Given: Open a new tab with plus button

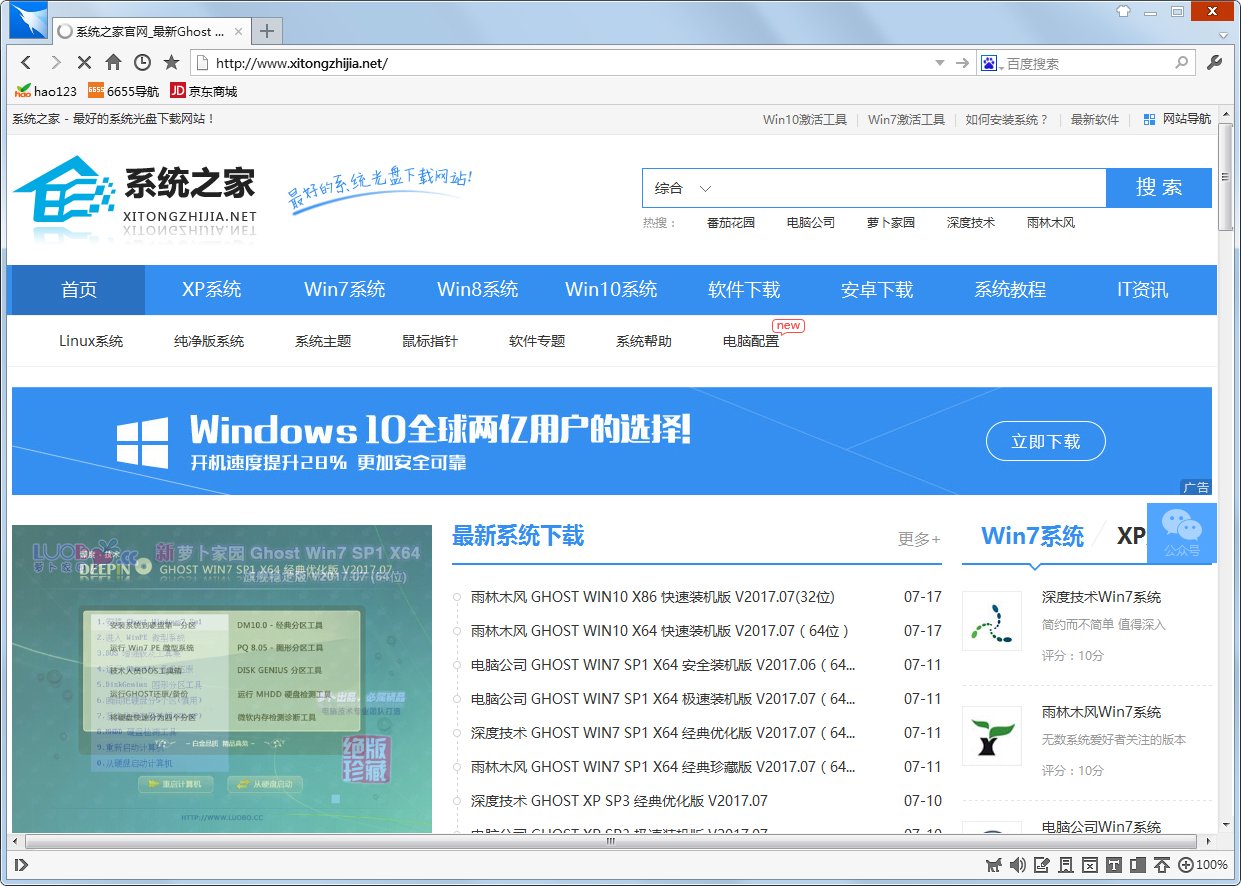Looking at the screenshot, I should (266, 30).
